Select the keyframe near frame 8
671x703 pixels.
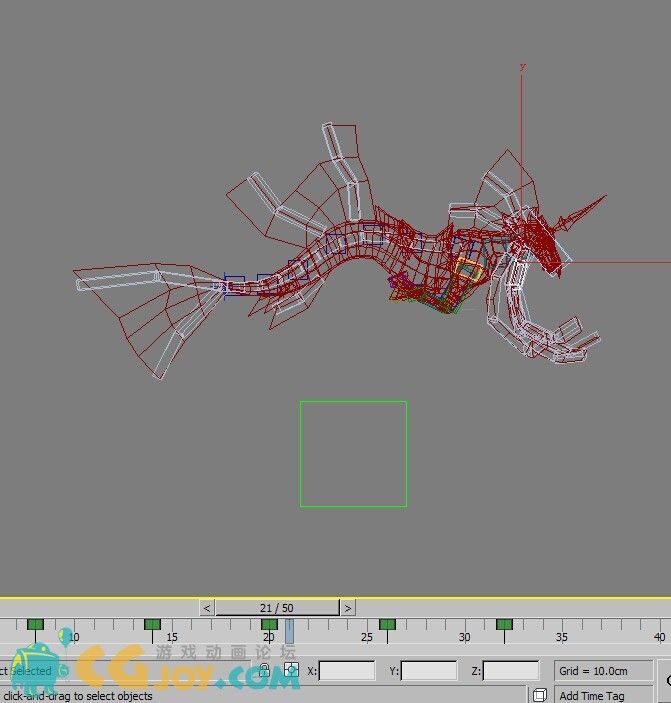pyautogui.click(x=35, y=625)
